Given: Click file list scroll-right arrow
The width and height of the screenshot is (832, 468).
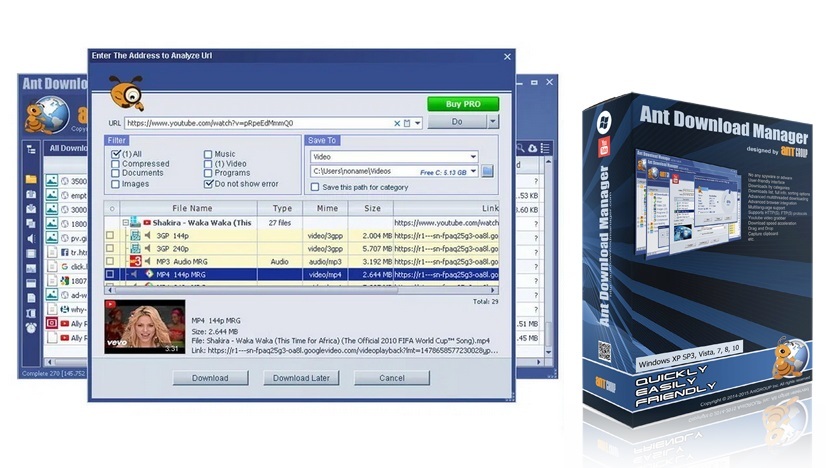Looking at the screenshot, I should pos(493,290).
